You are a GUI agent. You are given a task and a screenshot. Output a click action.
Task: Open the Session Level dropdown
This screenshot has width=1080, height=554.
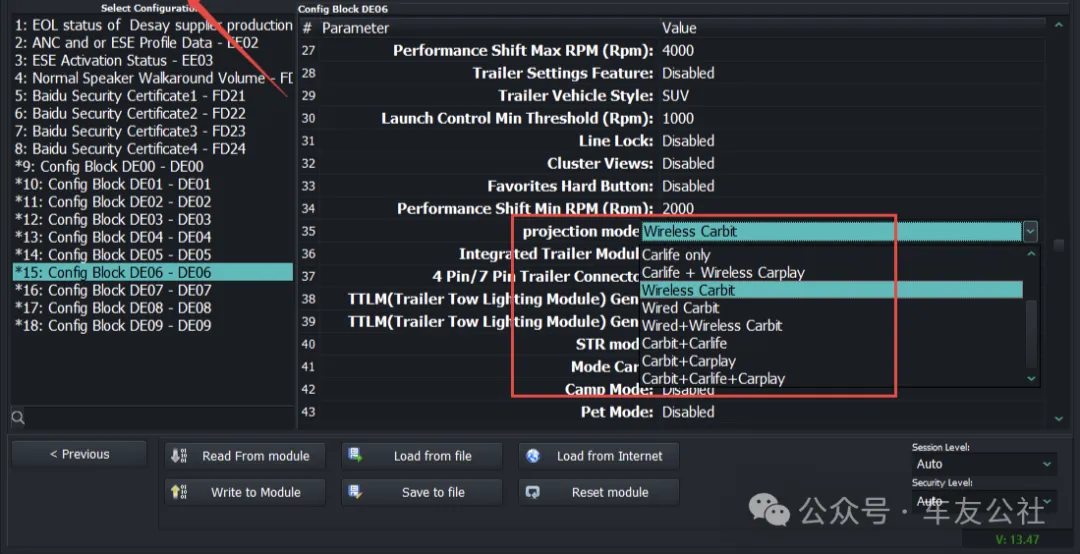tap(984, 464)
